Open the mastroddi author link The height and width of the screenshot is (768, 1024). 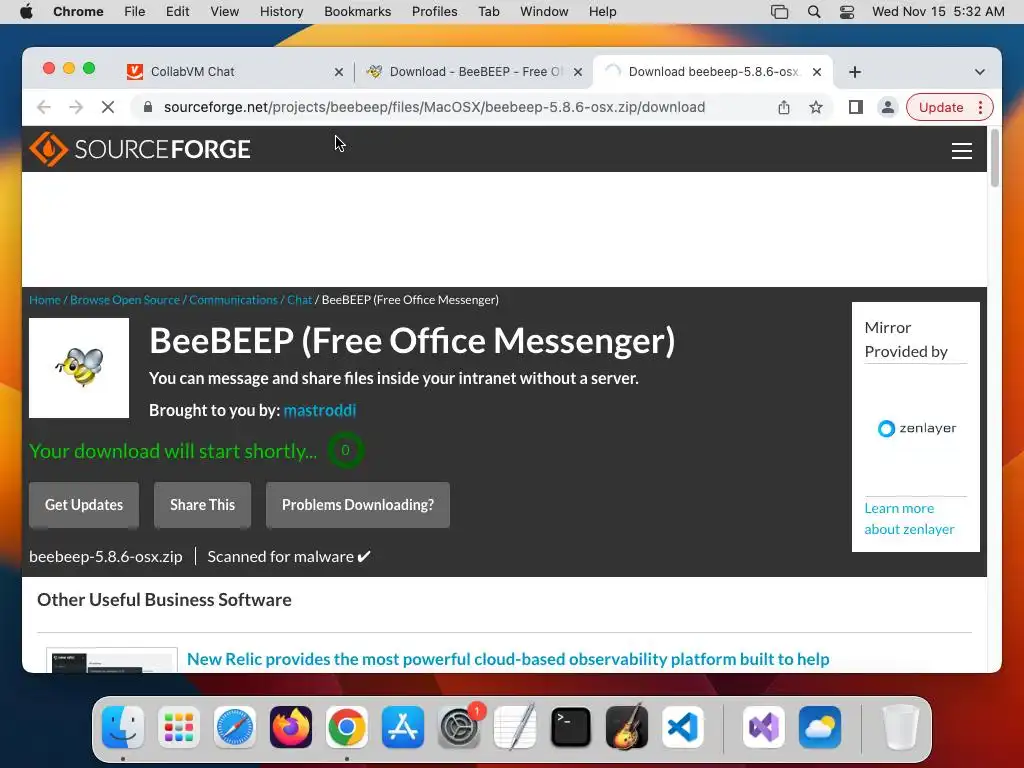pos(319,410)
